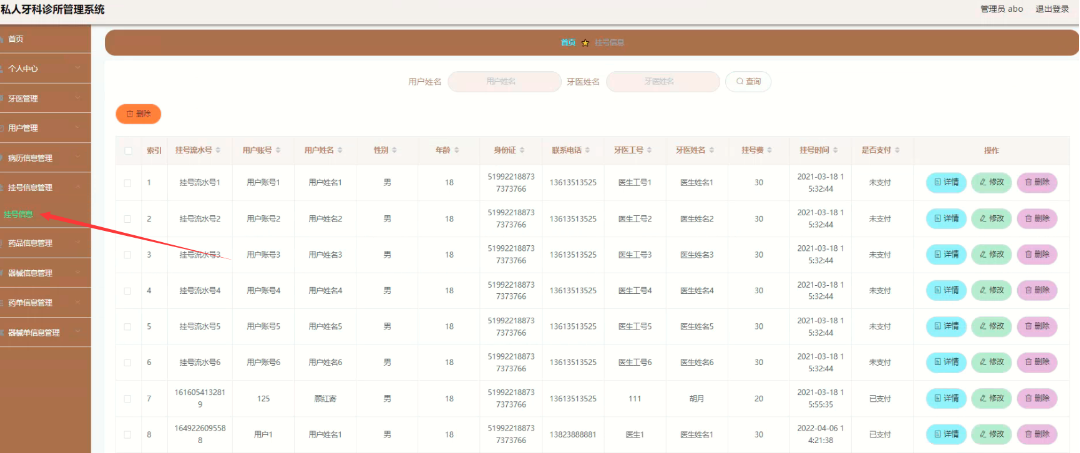Sort by 身份证 column arrows
Viewport: 1080px width, 453px height.
522,150
